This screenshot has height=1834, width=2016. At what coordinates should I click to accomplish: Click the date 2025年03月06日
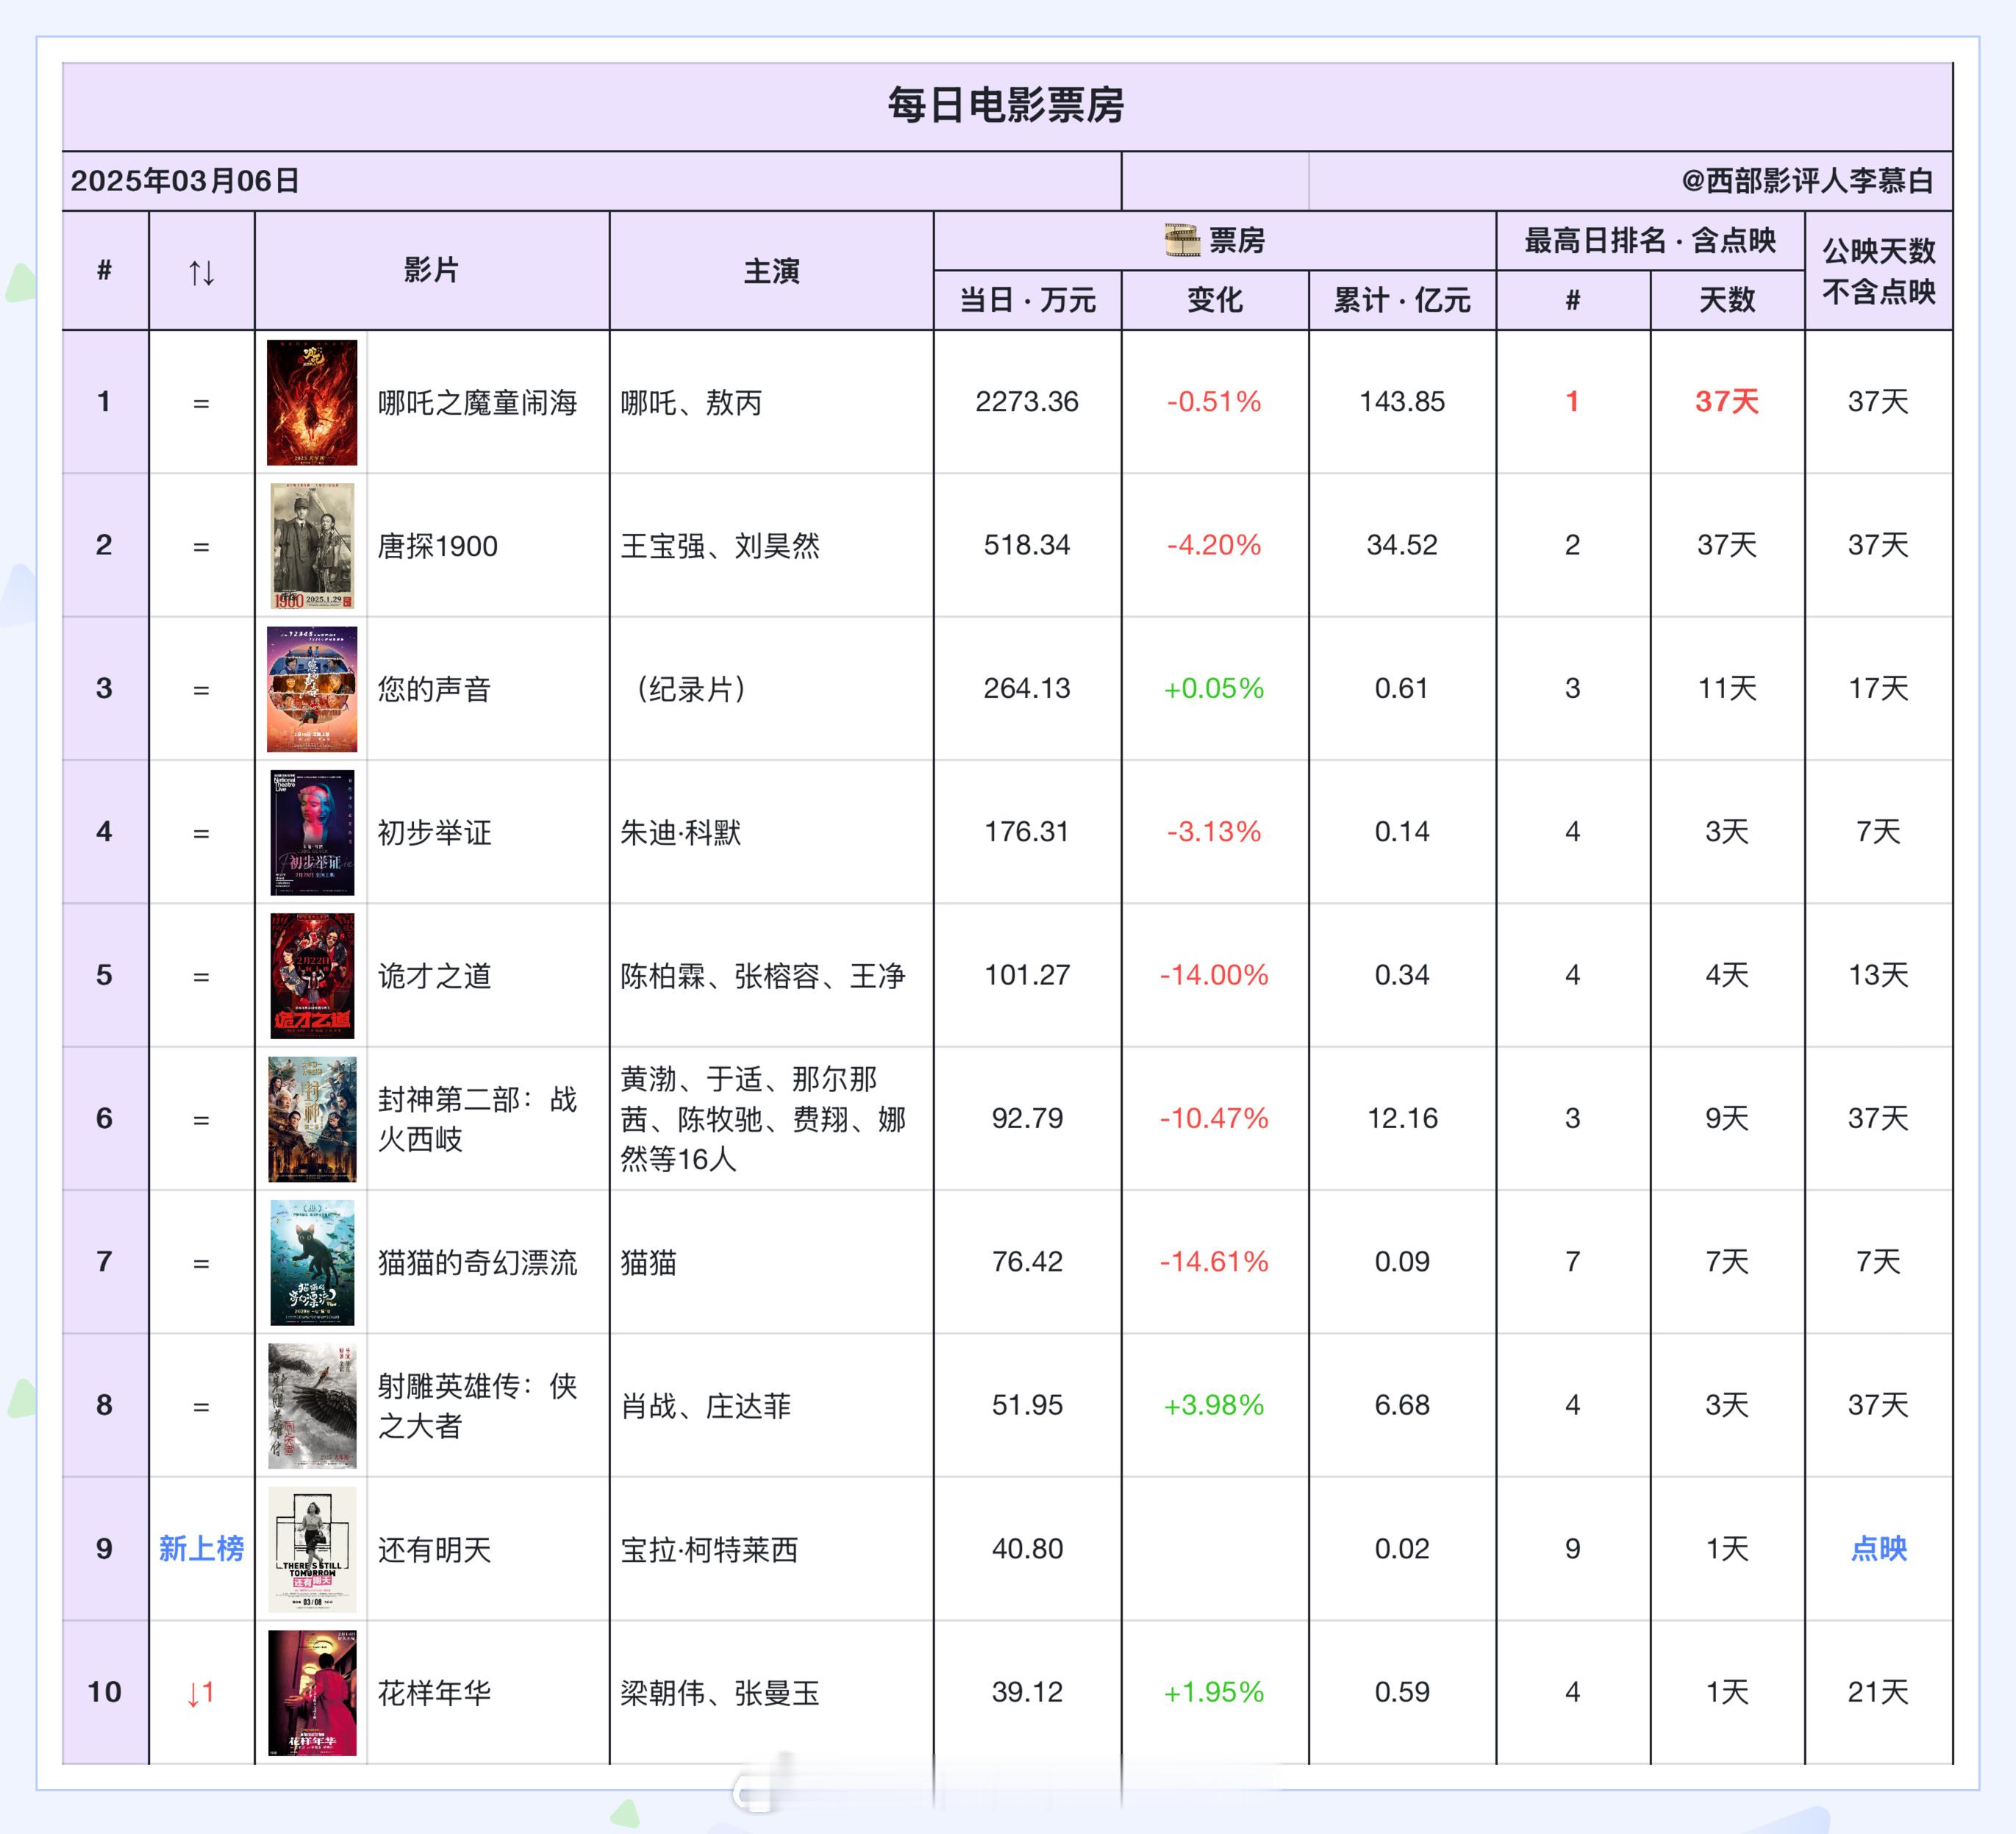(x=185, y=181)
